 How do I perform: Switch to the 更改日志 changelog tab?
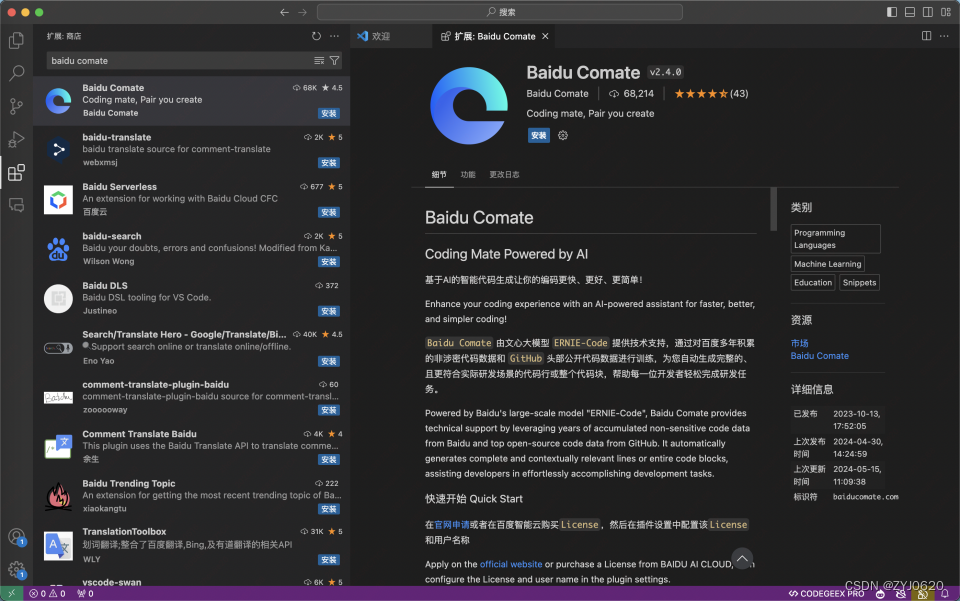tap(504, 174)
